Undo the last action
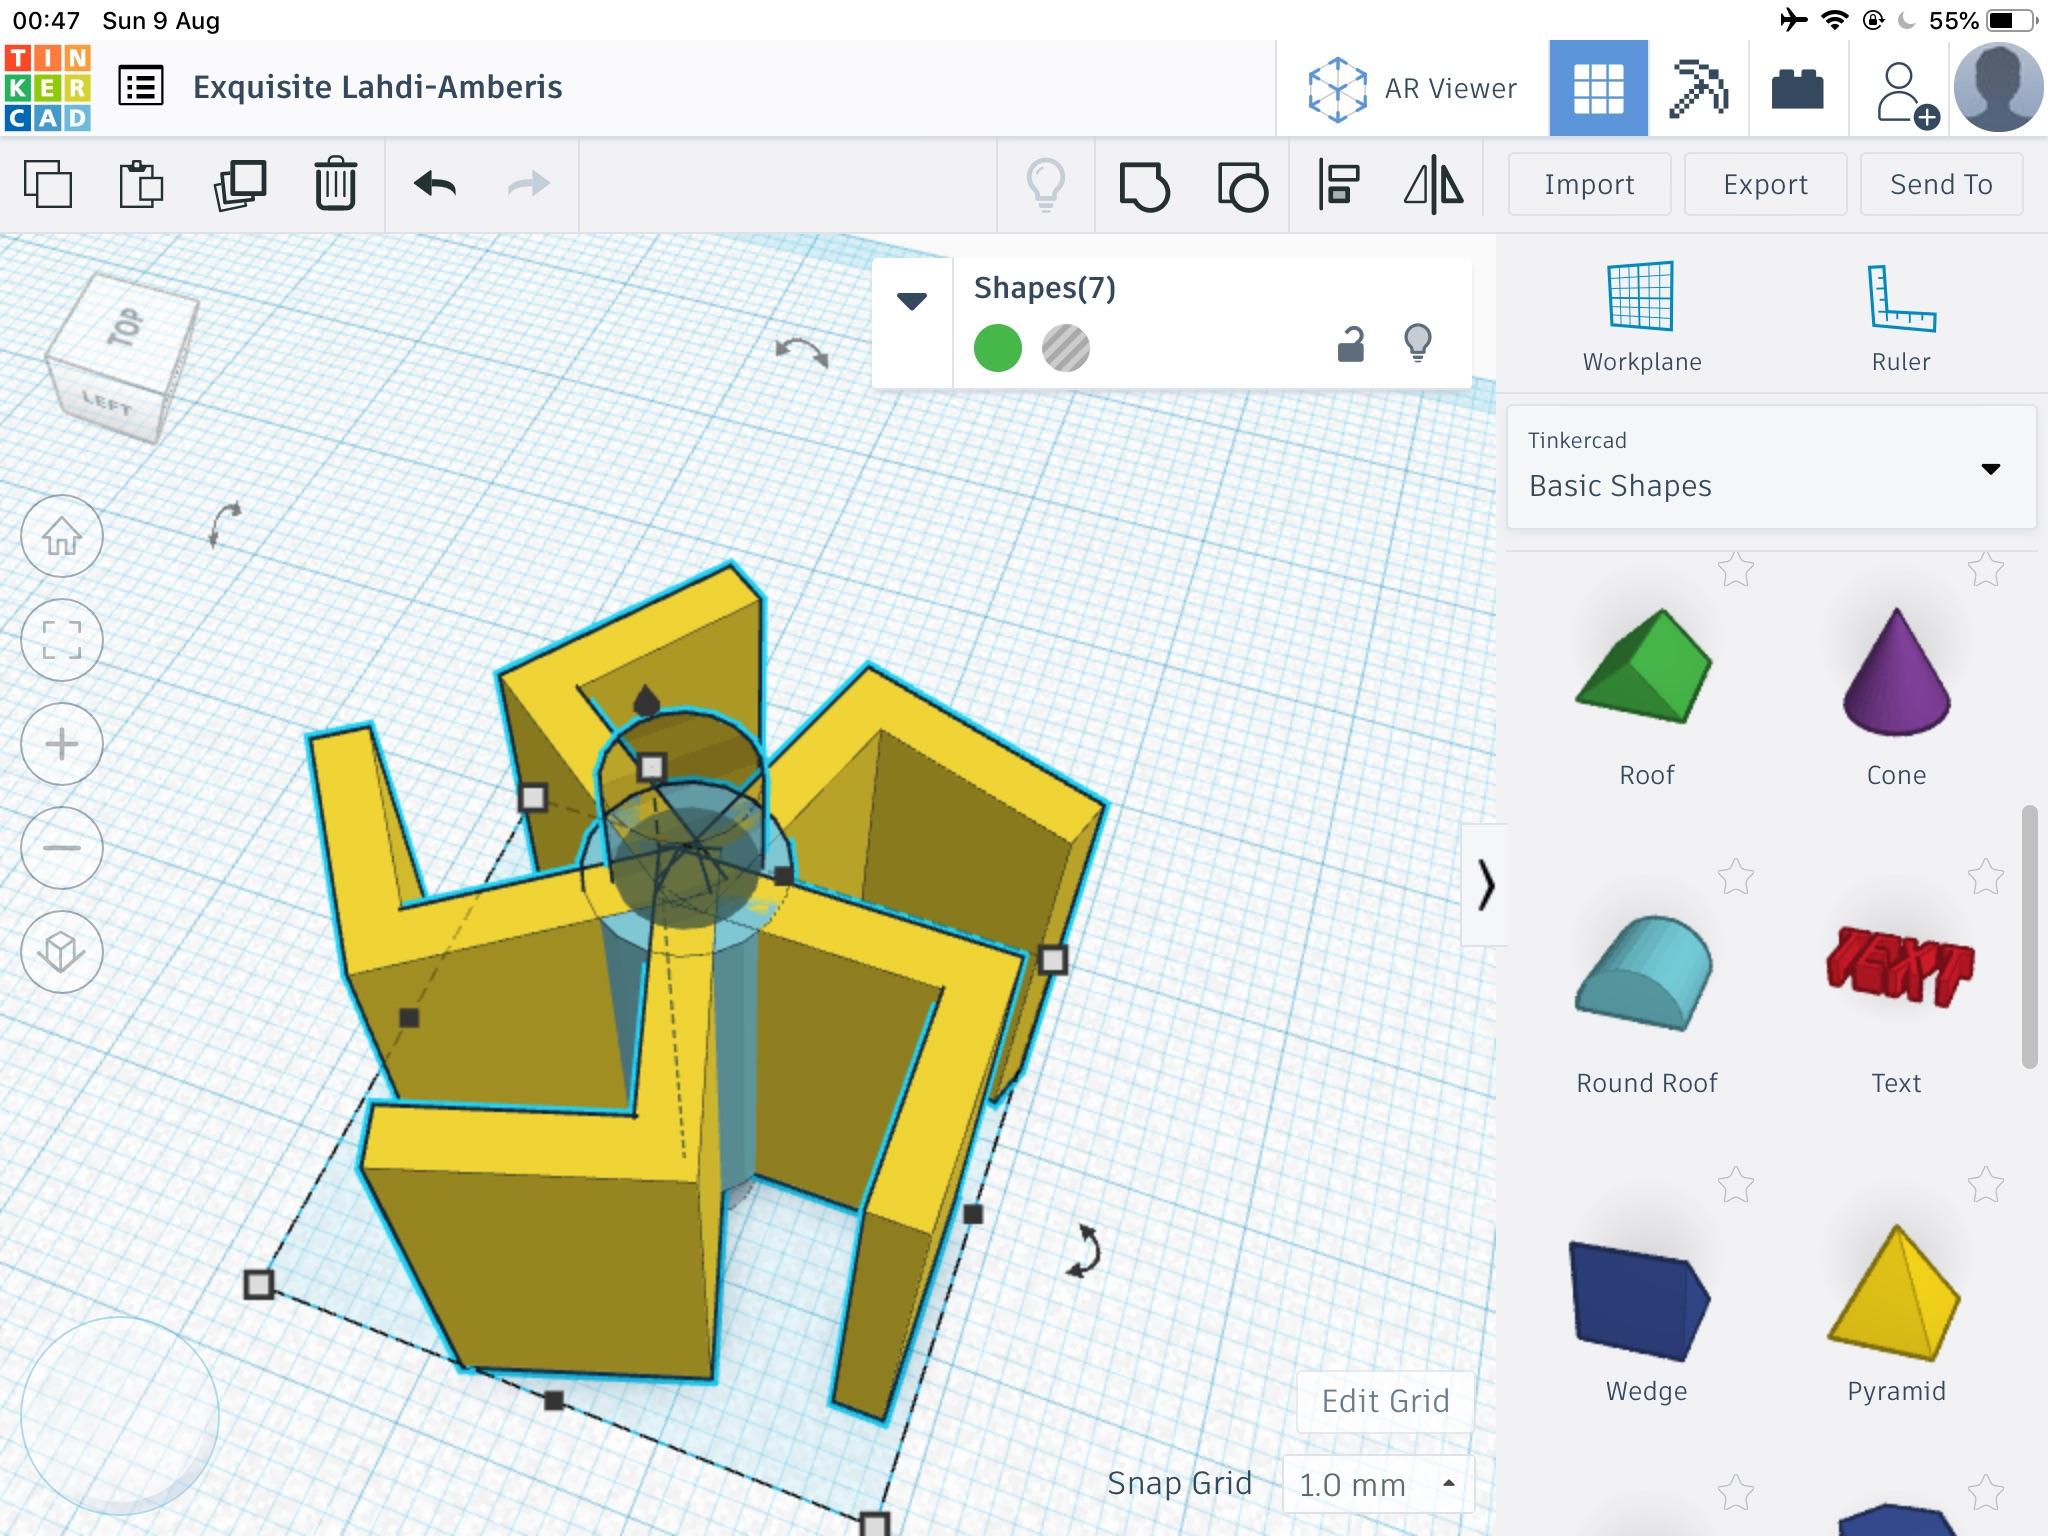2048x1536 pixels. tap(435, 184)
